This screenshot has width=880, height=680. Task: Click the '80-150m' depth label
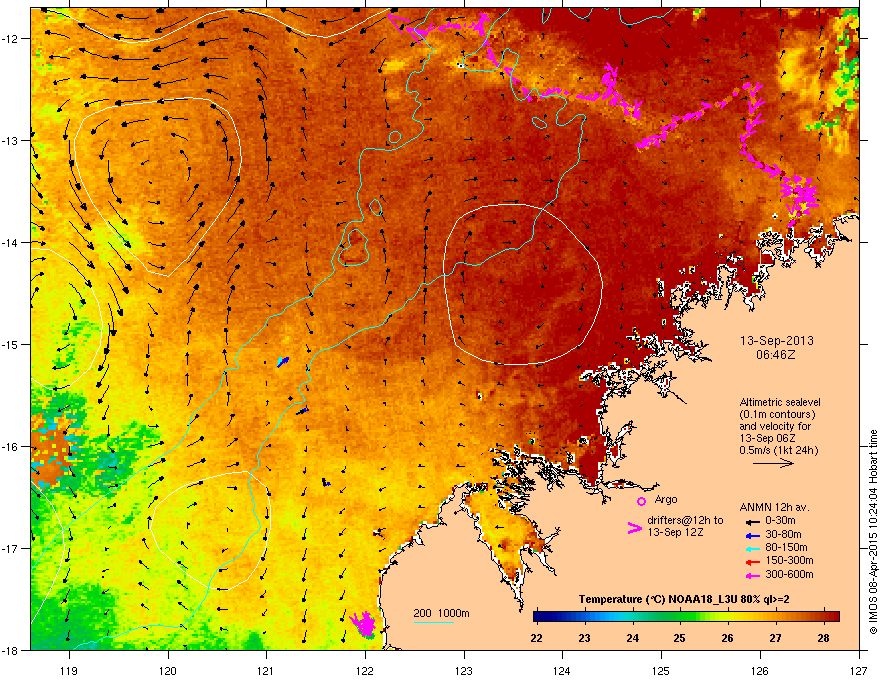[x=786, y=547]
